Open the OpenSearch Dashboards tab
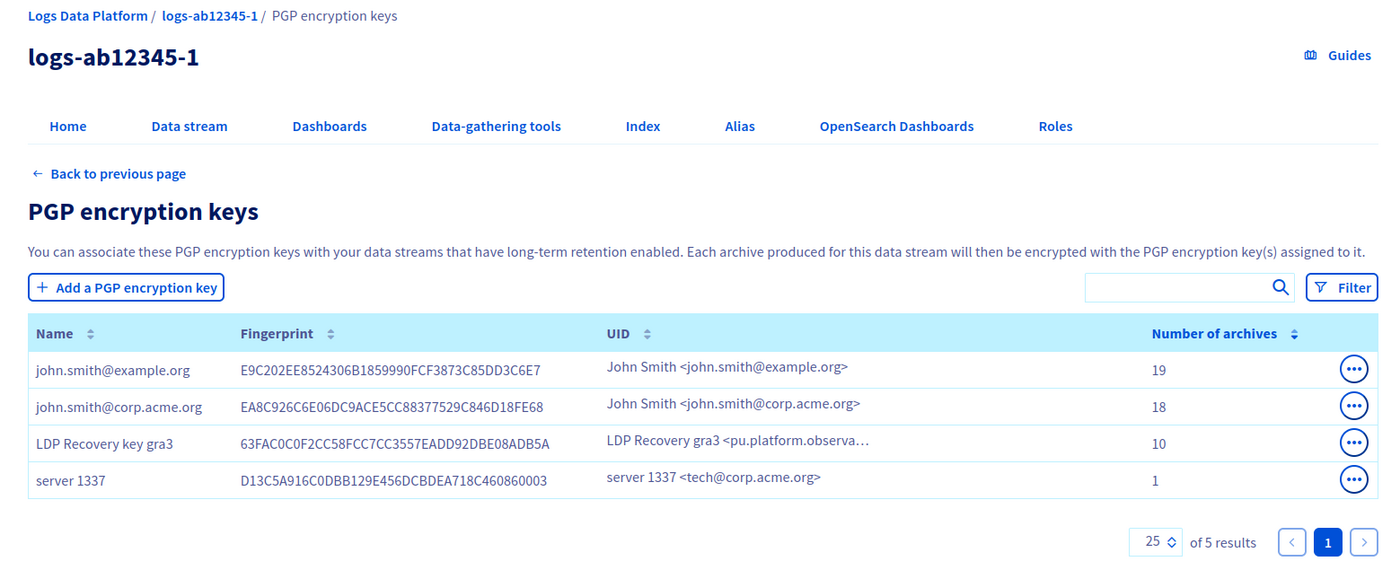1400x570 pixels. coord(896,126)
